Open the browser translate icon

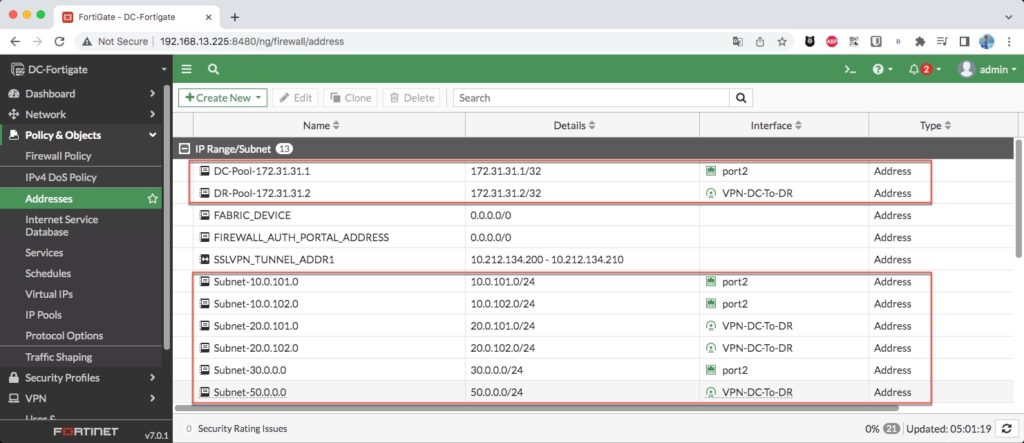[x=737, y=41]
